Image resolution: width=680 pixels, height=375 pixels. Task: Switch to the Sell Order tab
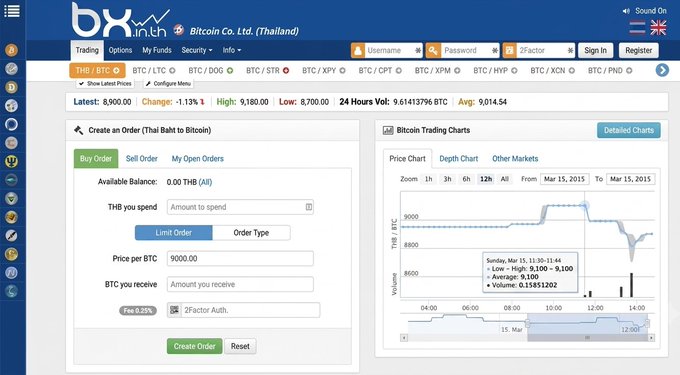[x=142, y=159]
